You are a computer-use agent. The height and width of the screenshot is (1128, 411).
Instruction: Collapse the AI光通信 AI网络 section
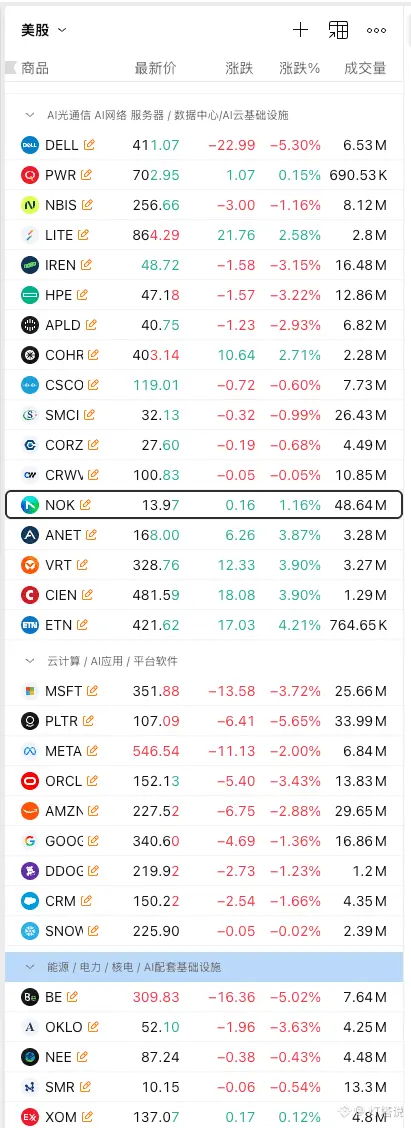click(x=30, y=114)
